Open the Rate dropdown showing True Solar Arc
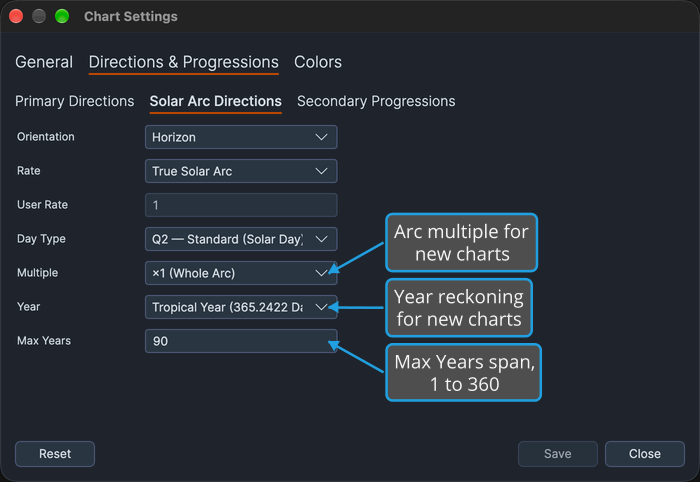Screen dimensions: 700x482 241,171
